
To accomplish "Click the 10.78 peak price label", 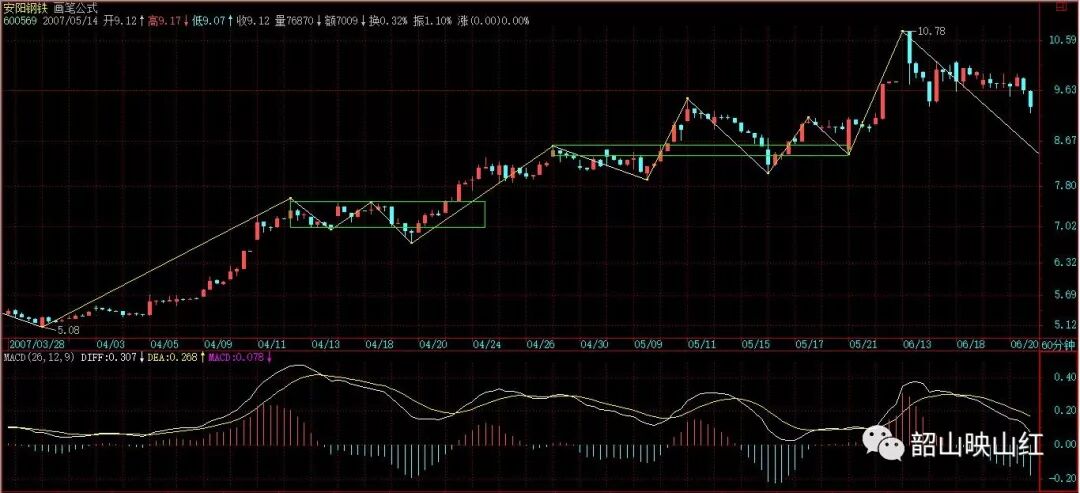I will click(931, 31).
